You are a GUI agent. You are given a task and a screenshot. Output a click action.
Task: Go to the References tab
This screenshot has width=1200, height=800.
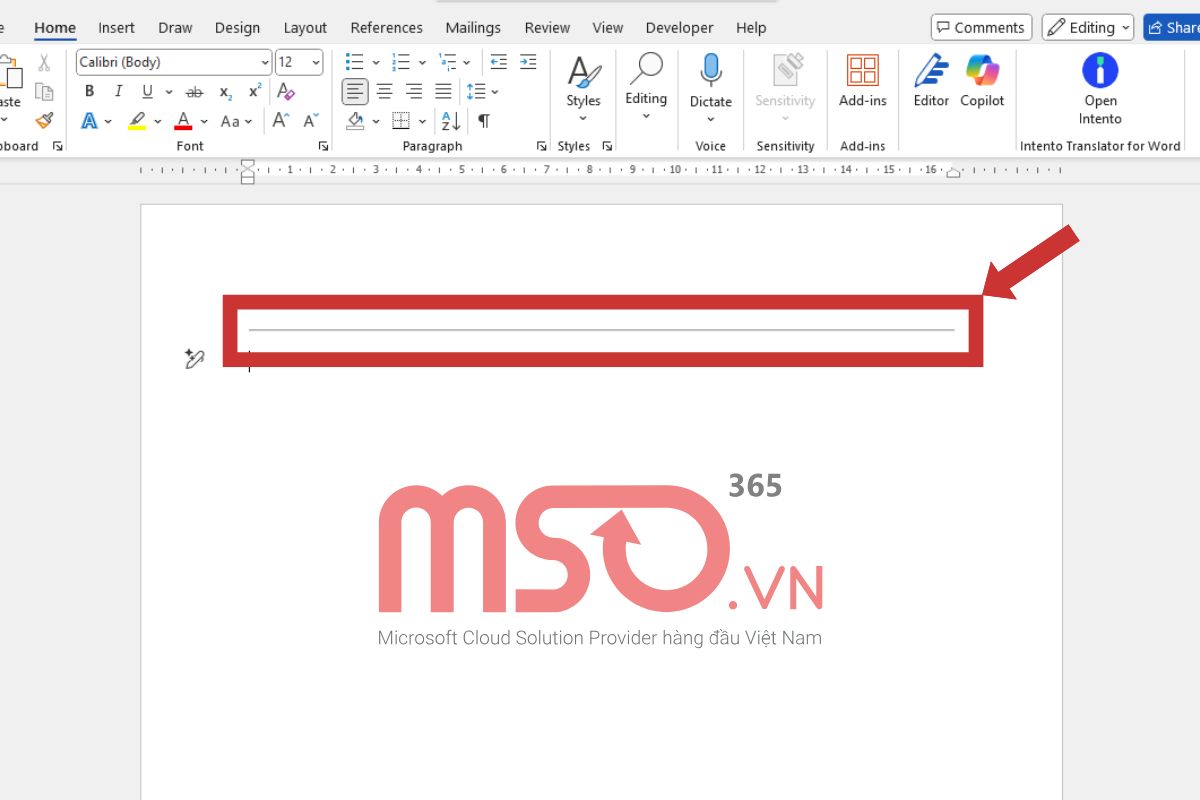click(x=386, y=28)
